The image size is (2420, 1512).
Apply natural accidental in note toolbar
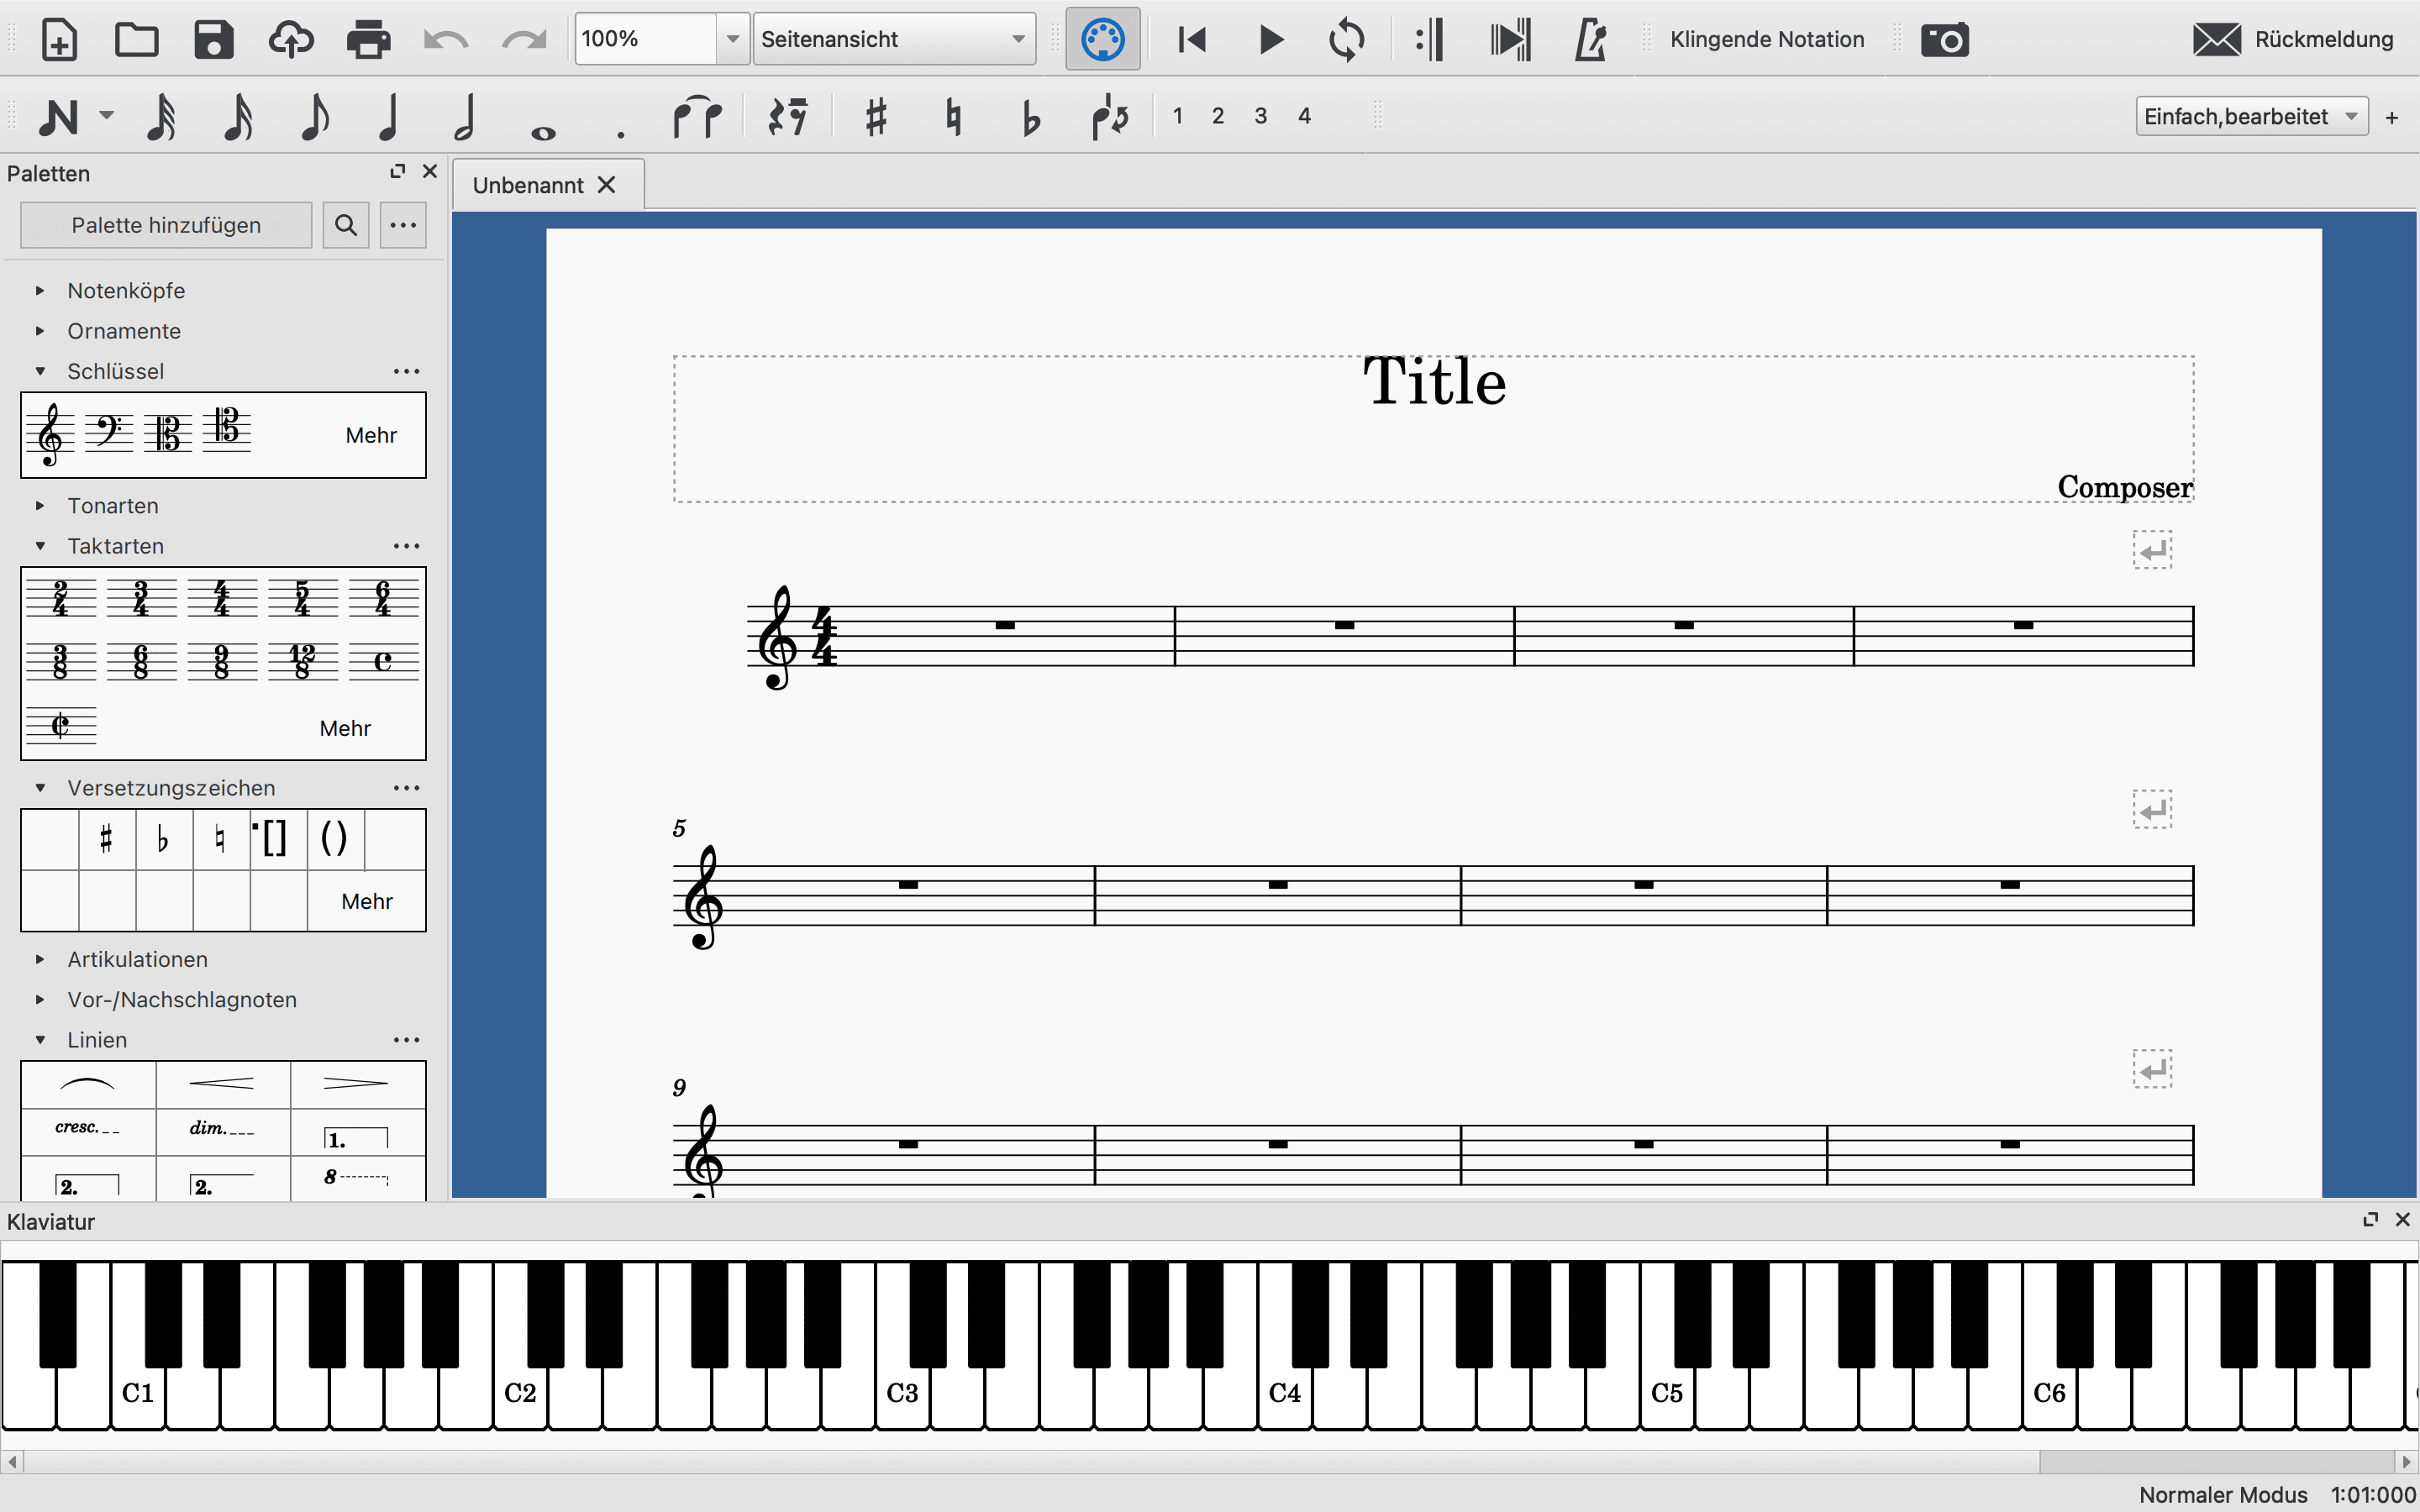[x=953, y=117]
